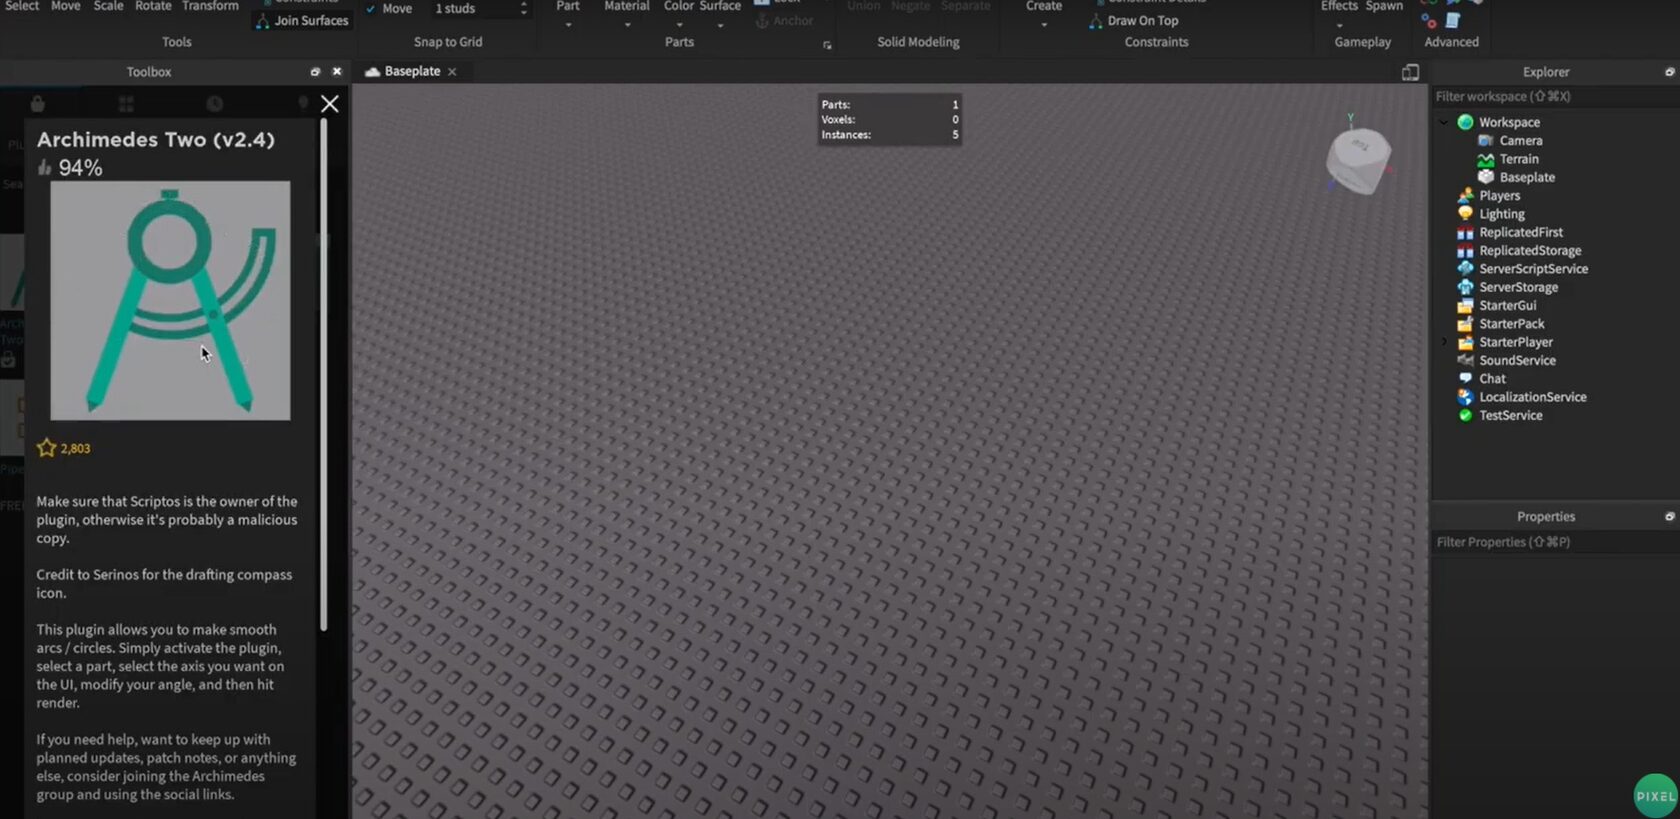Viewport: 1680px width, 819px height.
Task: Open the Color dropdown arrow
Action: click(x=679, y=25)
